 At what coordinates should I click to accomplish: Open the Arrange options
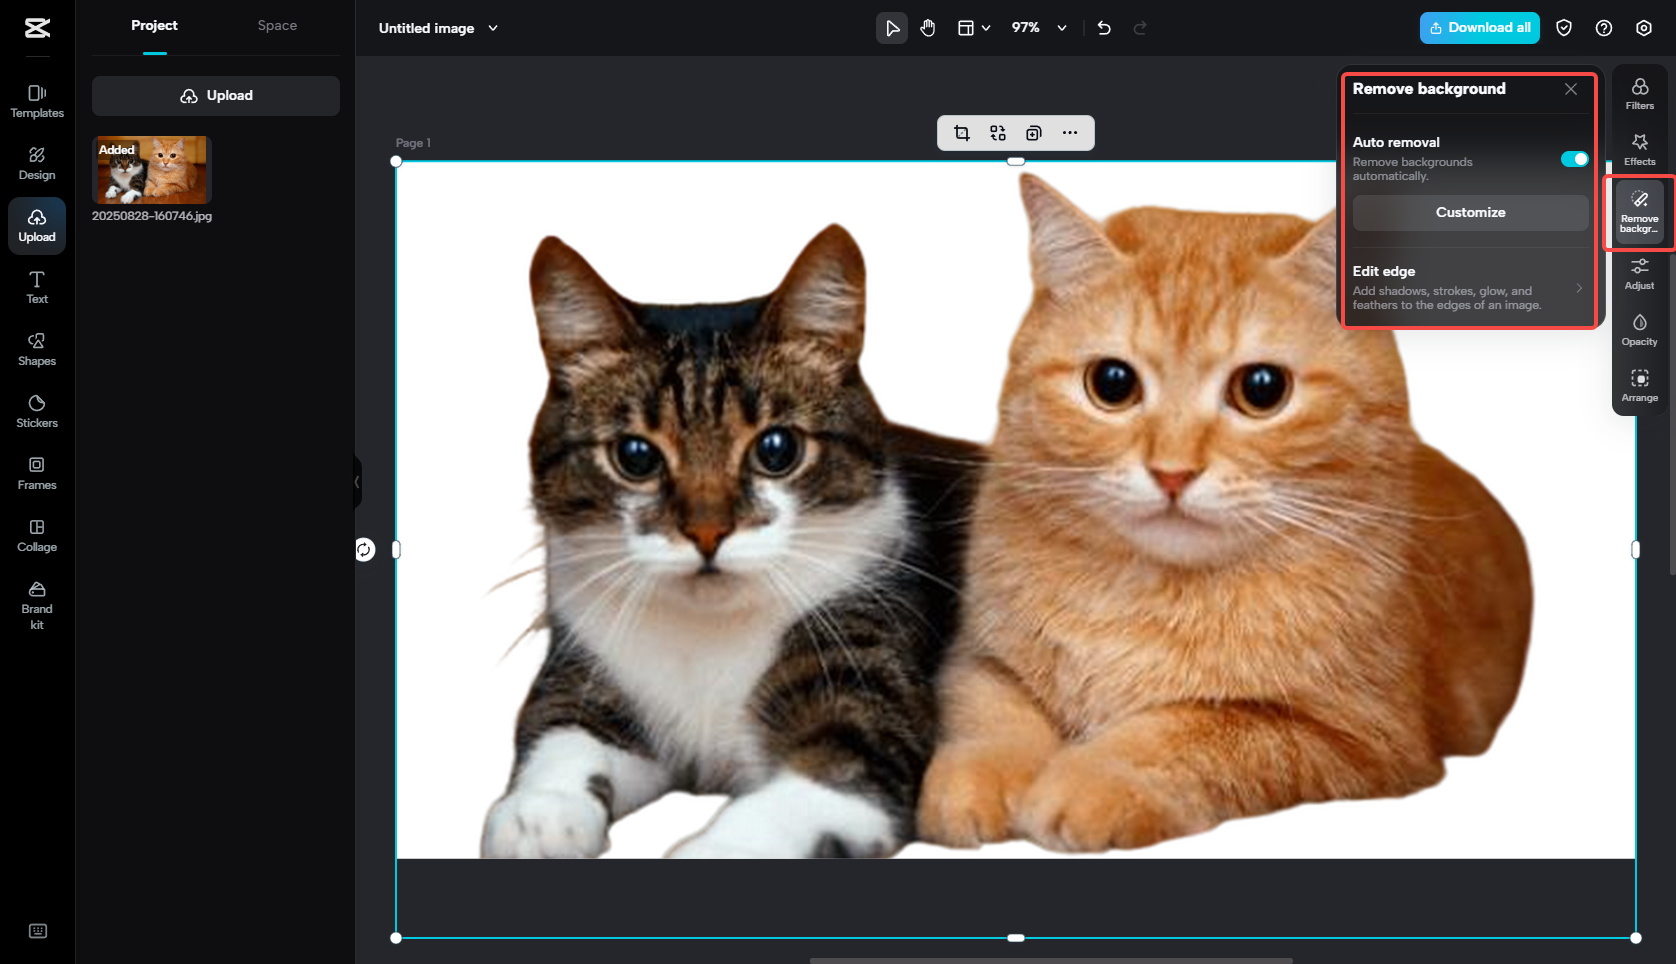click(x=1639, y=384)
